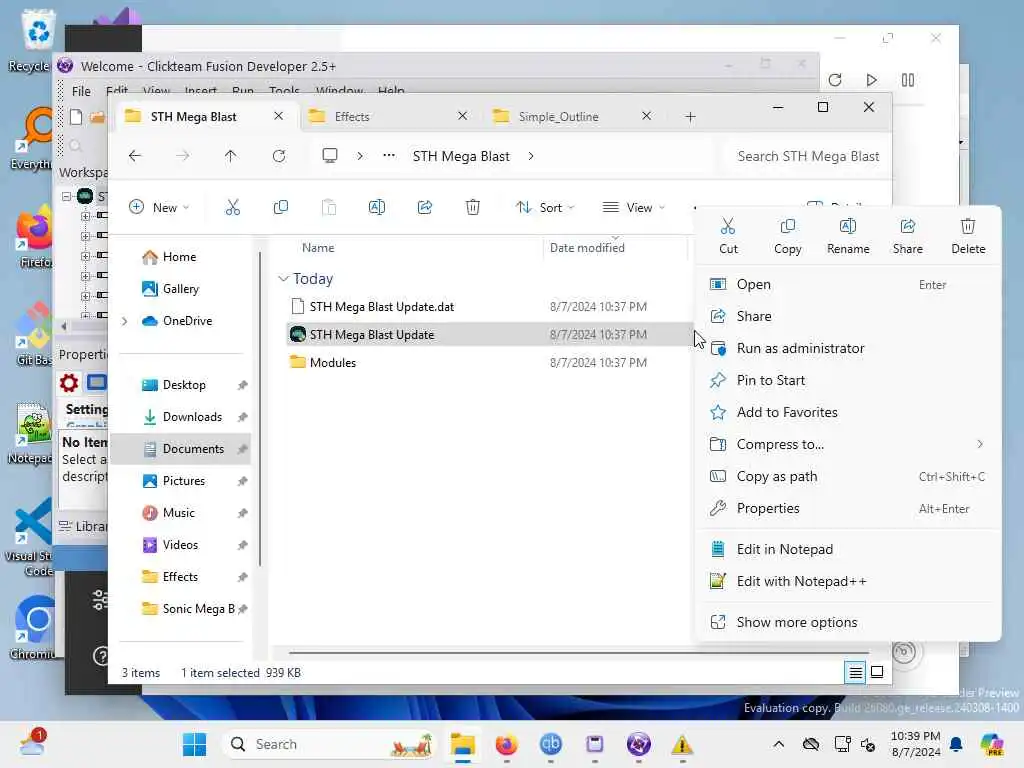Click breadcrumb chevron after STH Mega Blast
The width and height of the screenshot is (1024, 768).
pyautogui.click(x=531, y=156)
